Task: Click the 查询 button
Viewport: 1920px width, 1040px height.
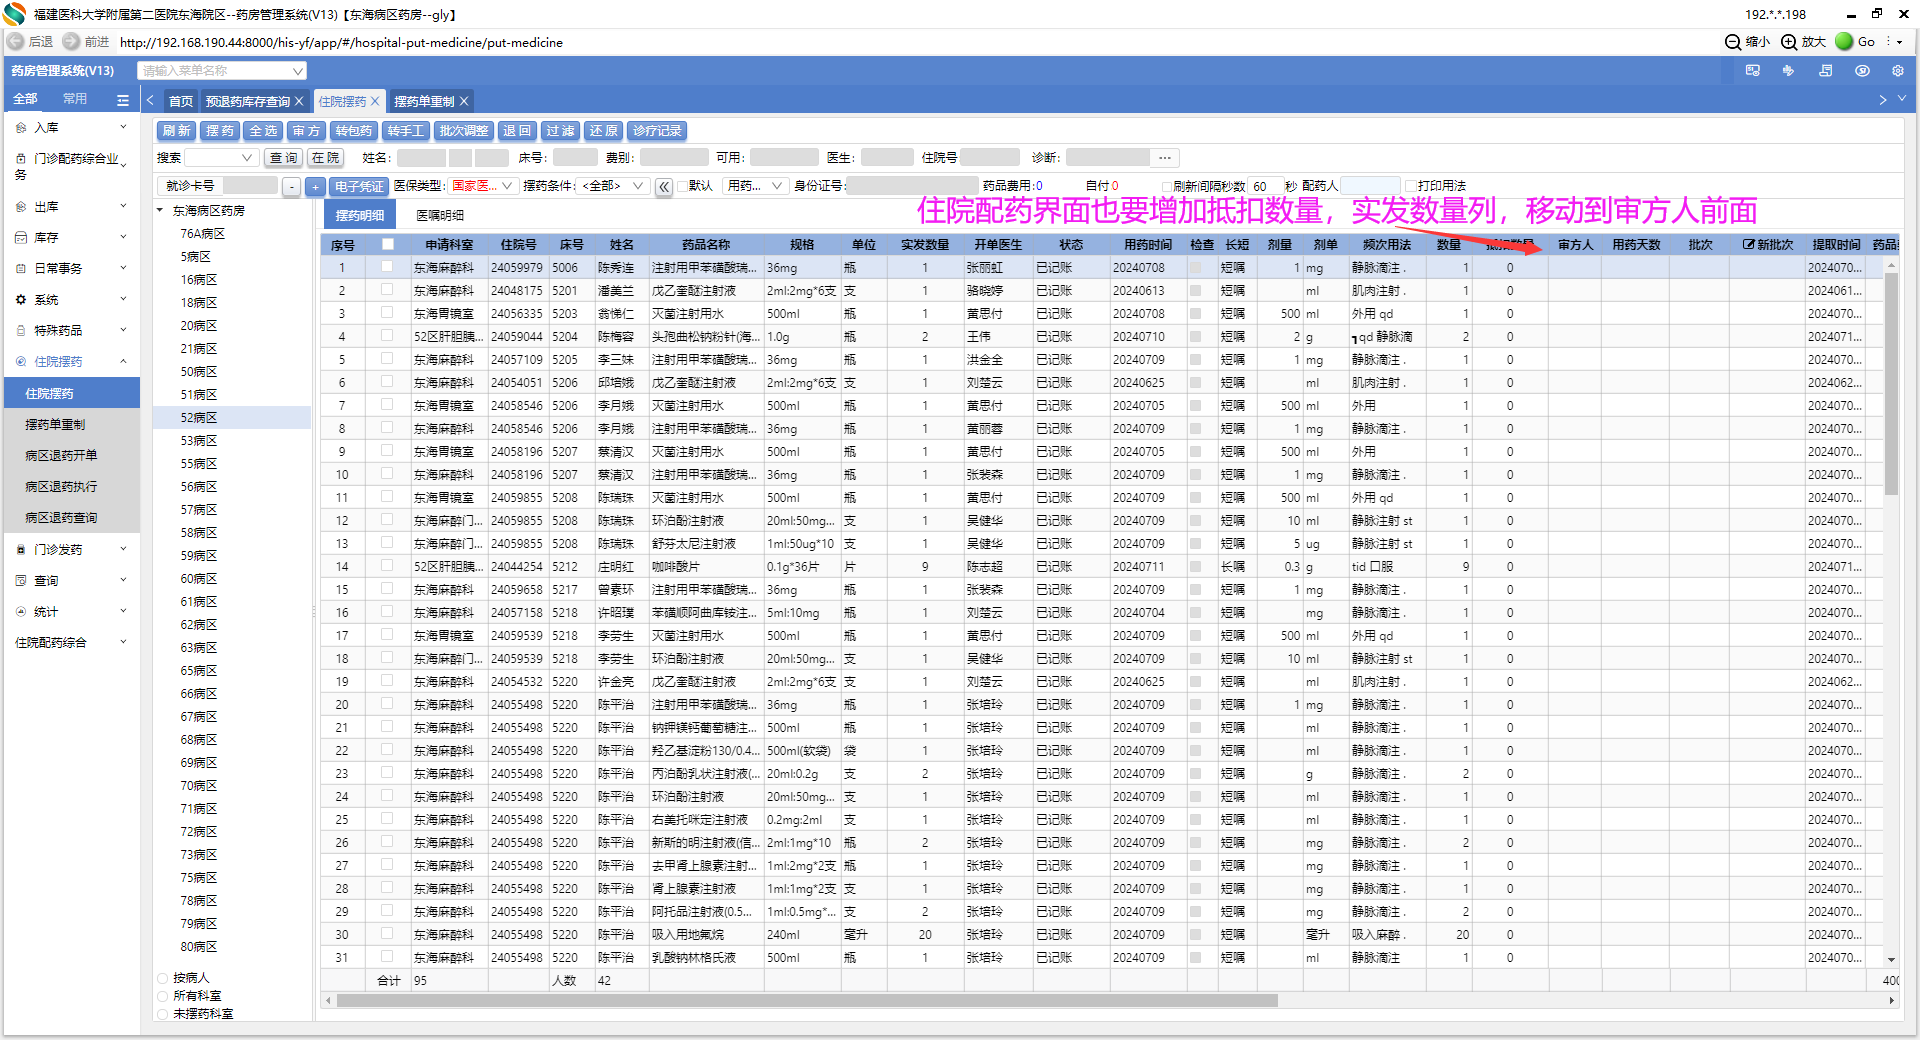Action: point(283,158)
